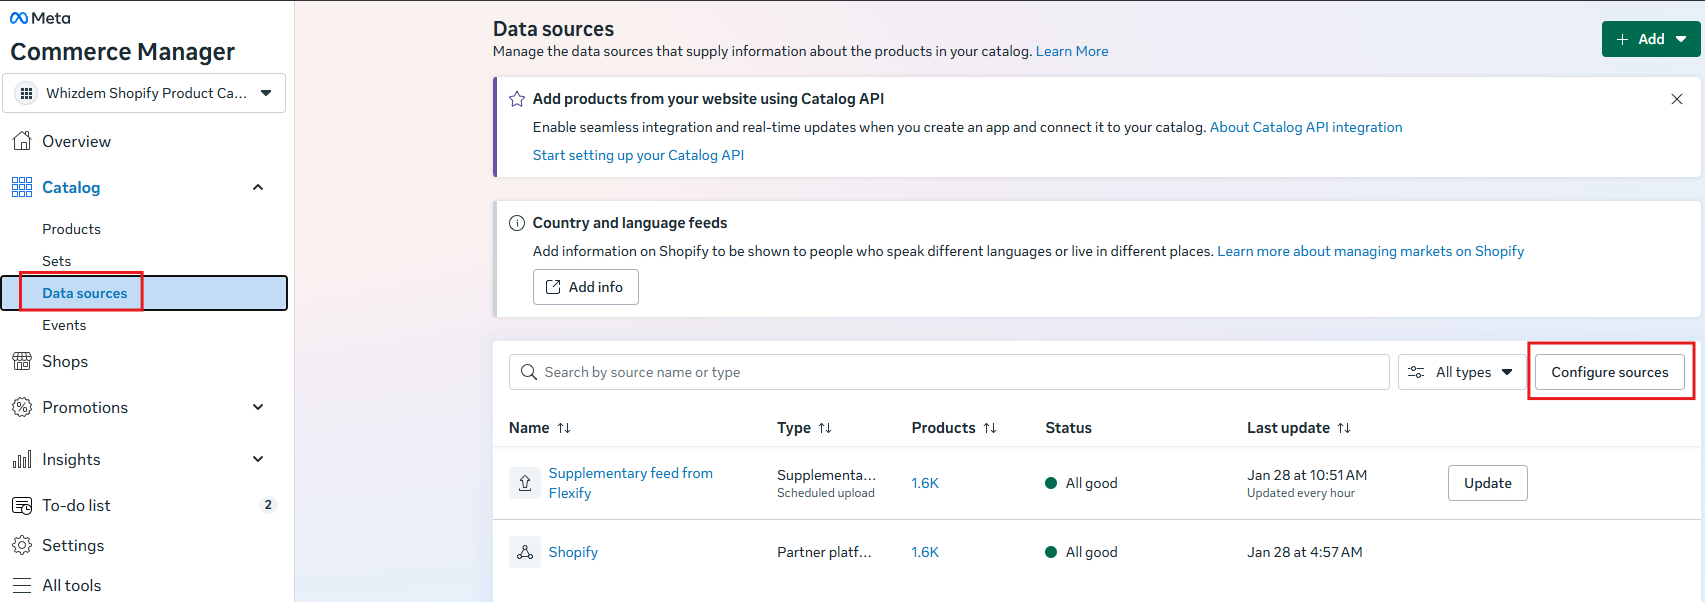1705x602 pixels.
Task: Click Update for Supplementary feed
Action: point(1488,483)
